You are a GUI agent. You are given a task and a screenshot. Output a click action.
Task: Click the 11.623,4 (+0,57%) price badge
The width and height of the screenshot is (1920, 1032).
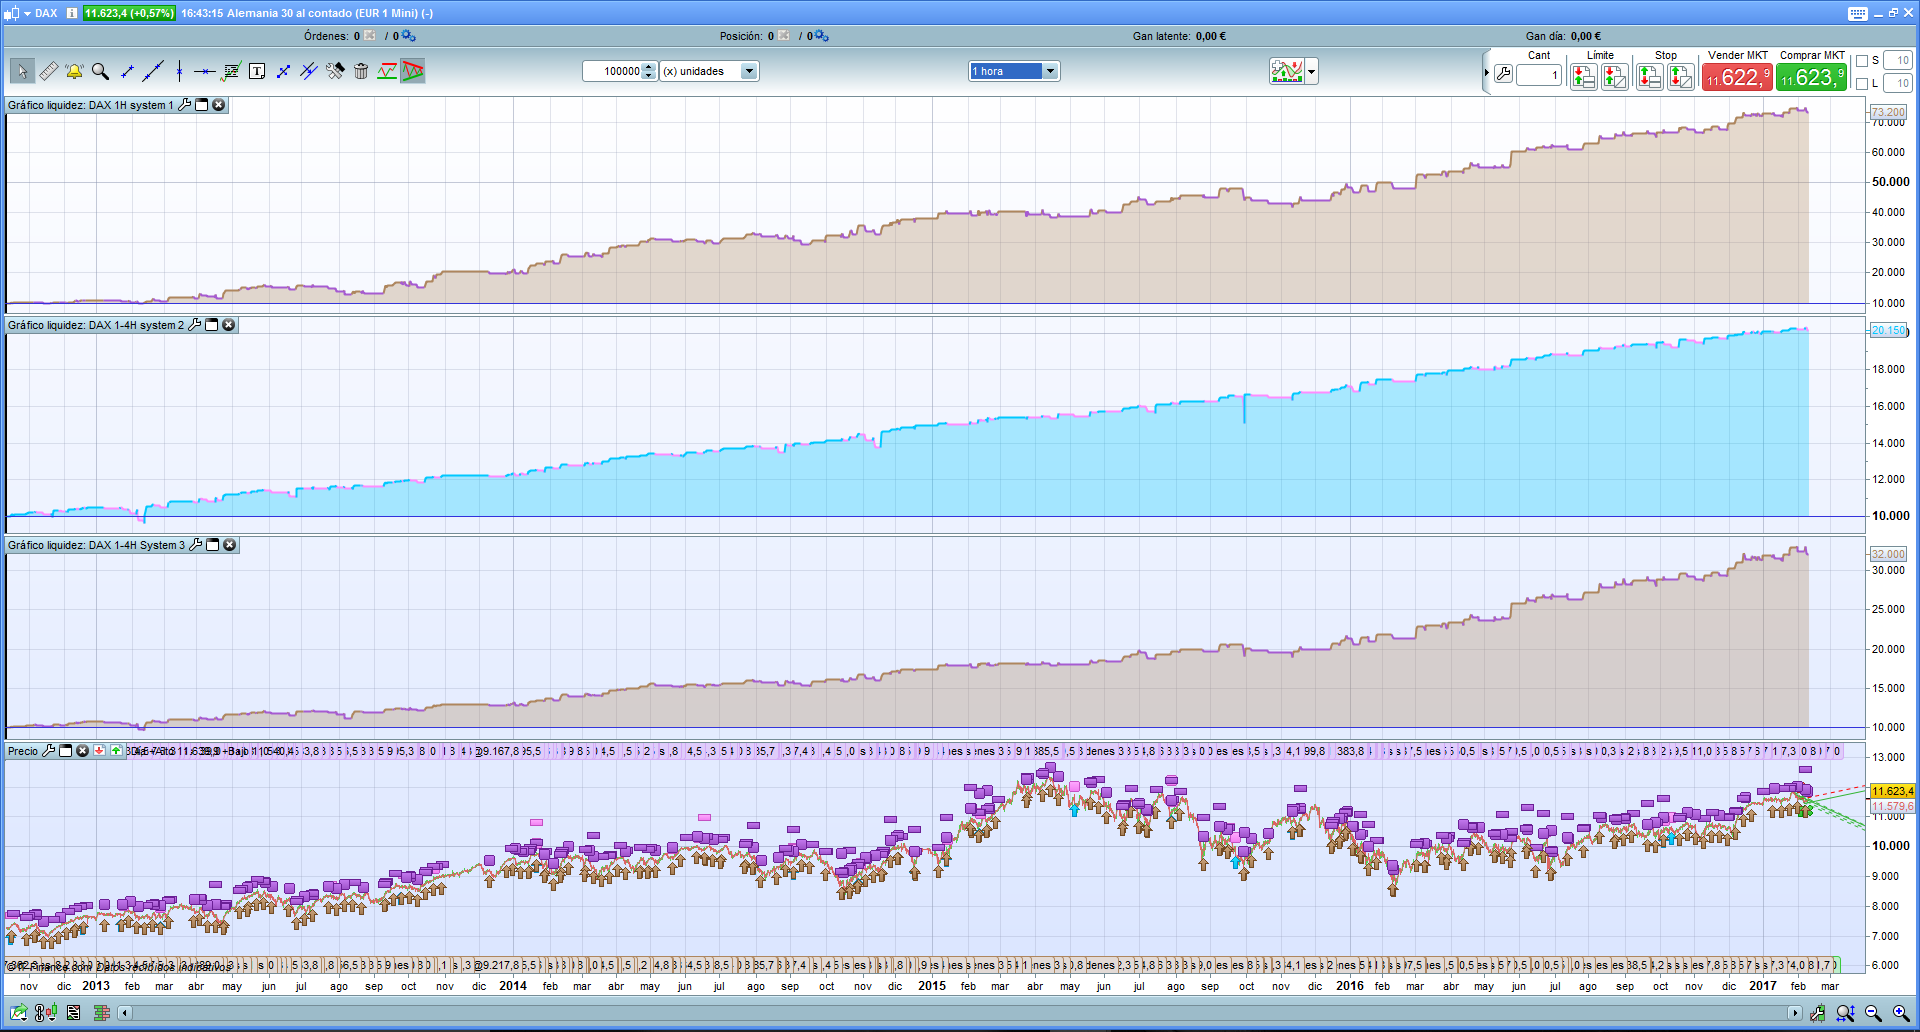129,13
